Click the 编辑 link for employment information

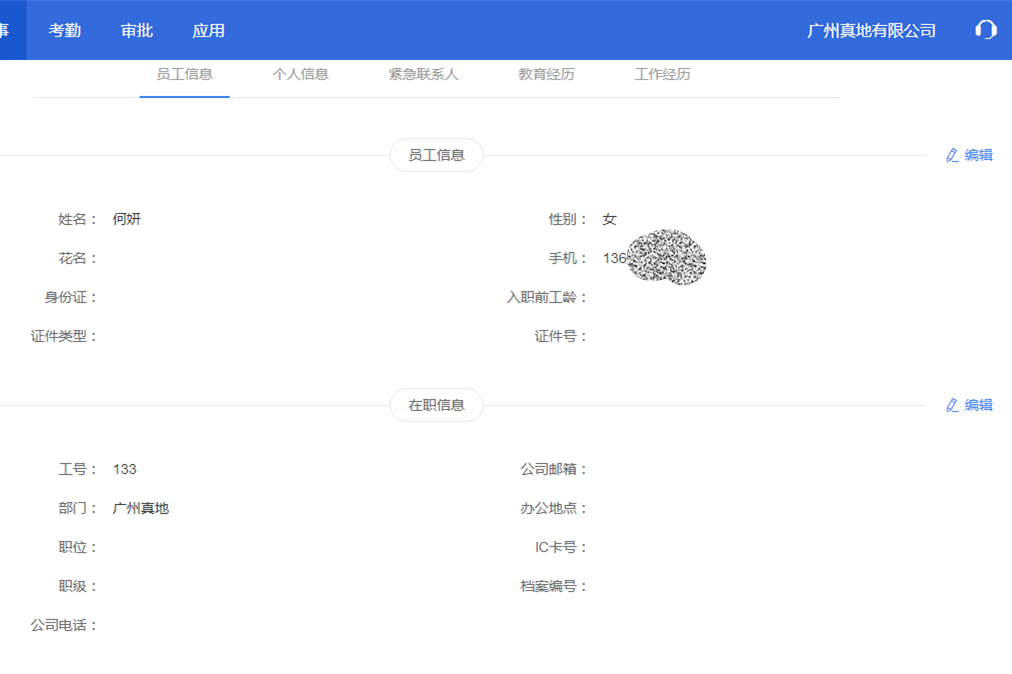pos(977,405)
